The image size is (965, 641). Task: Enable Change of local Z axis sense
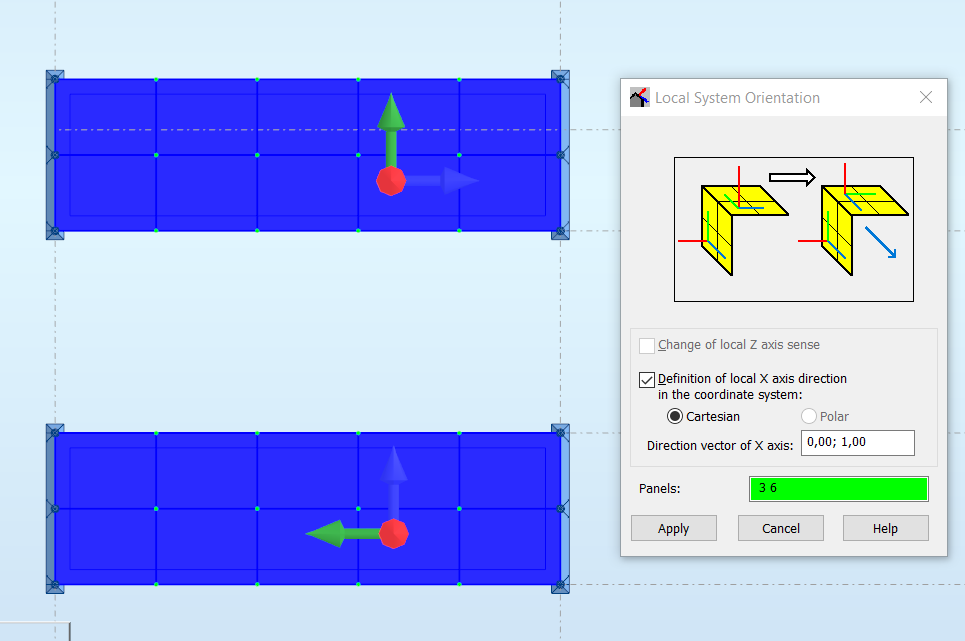pyautogui.click(x=647, y=345)
